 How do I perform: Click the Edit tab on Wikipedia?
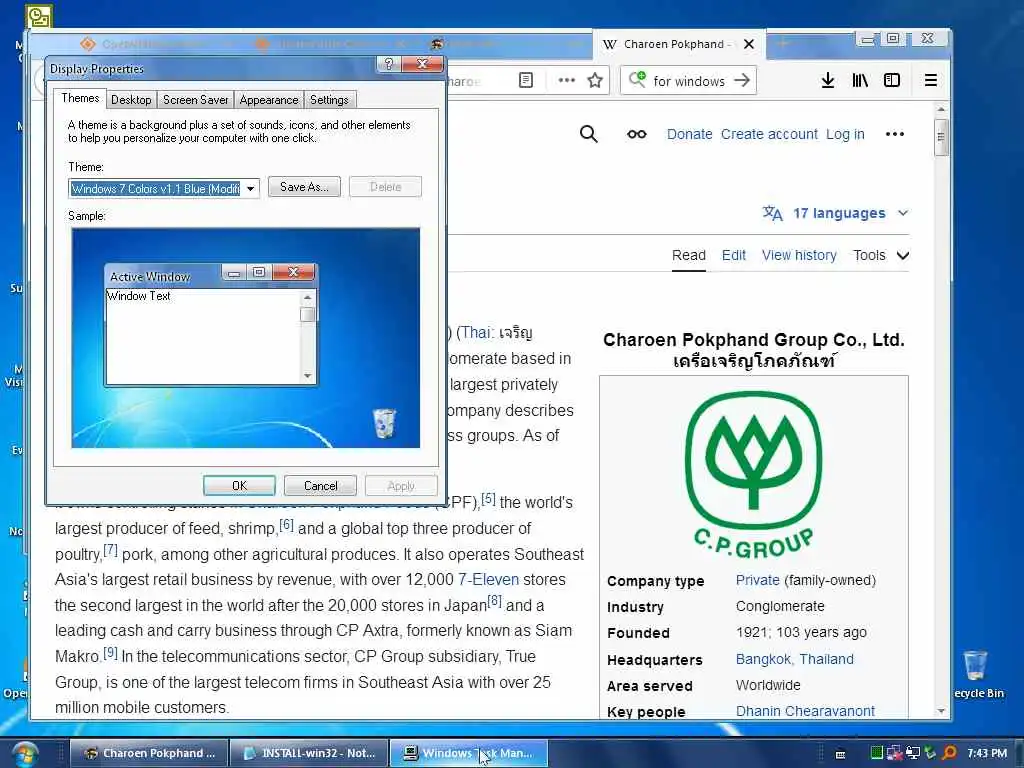pyautogui.click(x=733, y=255)
